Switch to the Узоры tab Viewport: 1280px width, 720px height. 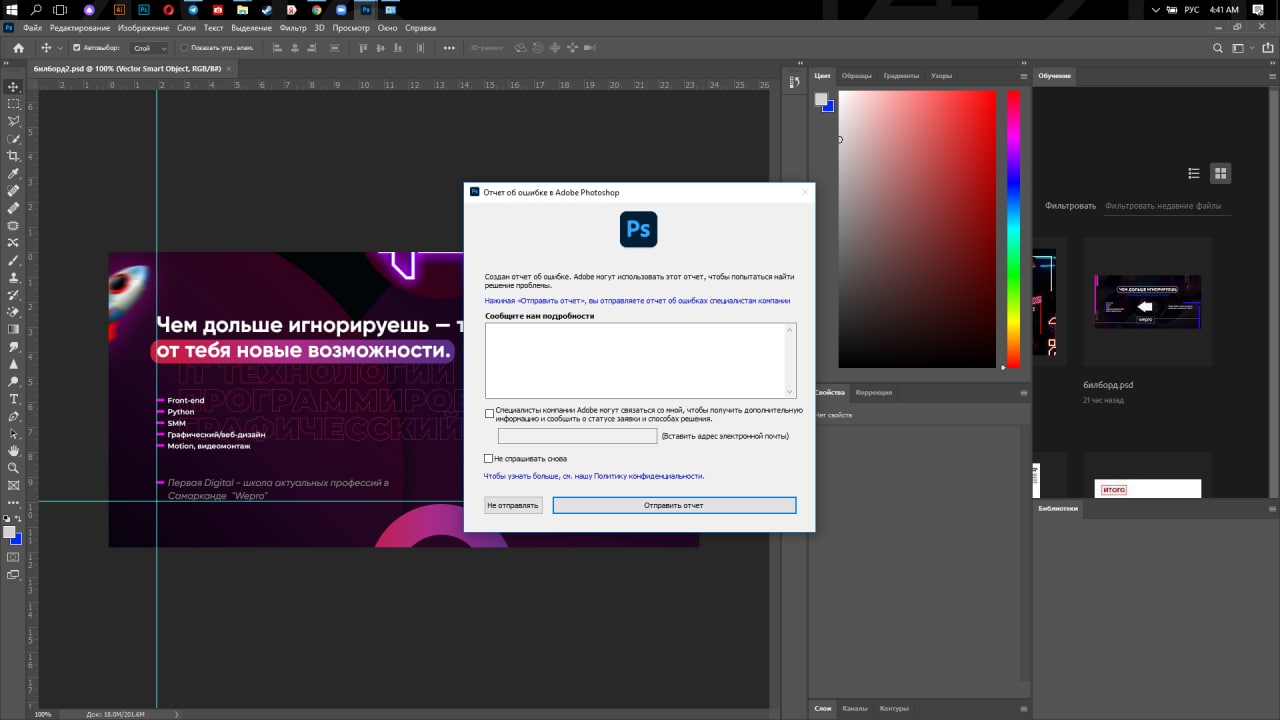point(941,76)
